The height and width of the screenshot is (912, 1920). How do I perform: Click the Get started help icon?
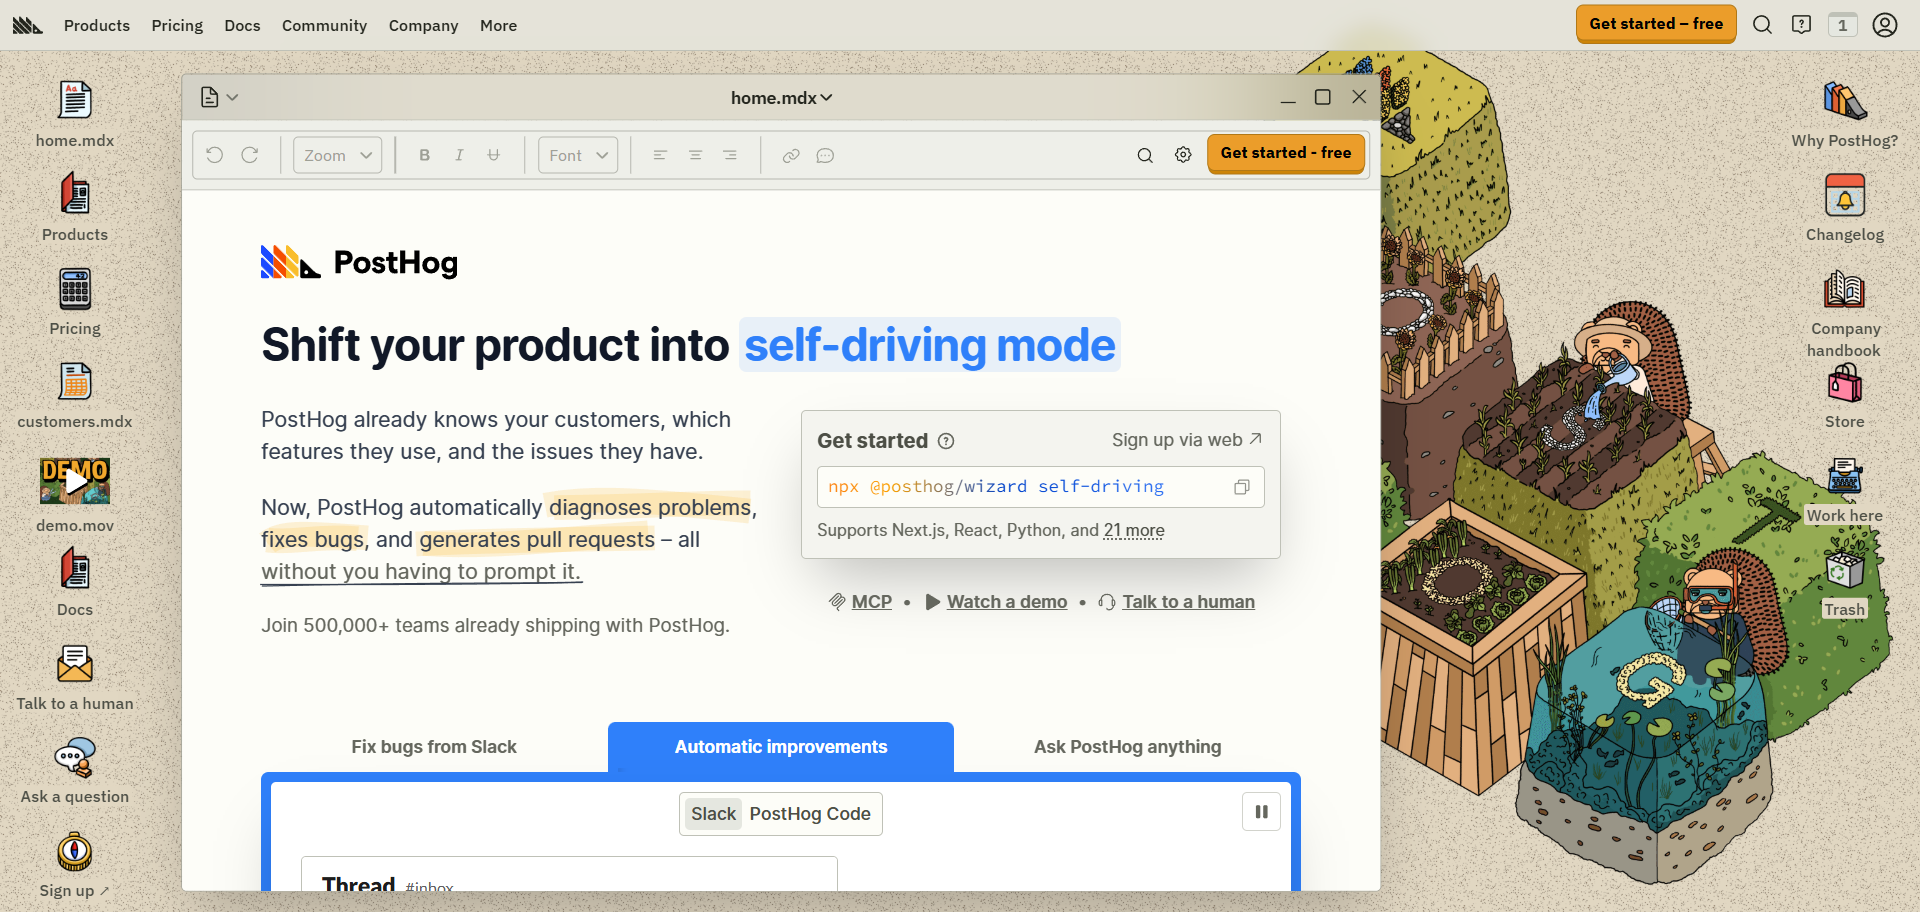coord(946,441)
